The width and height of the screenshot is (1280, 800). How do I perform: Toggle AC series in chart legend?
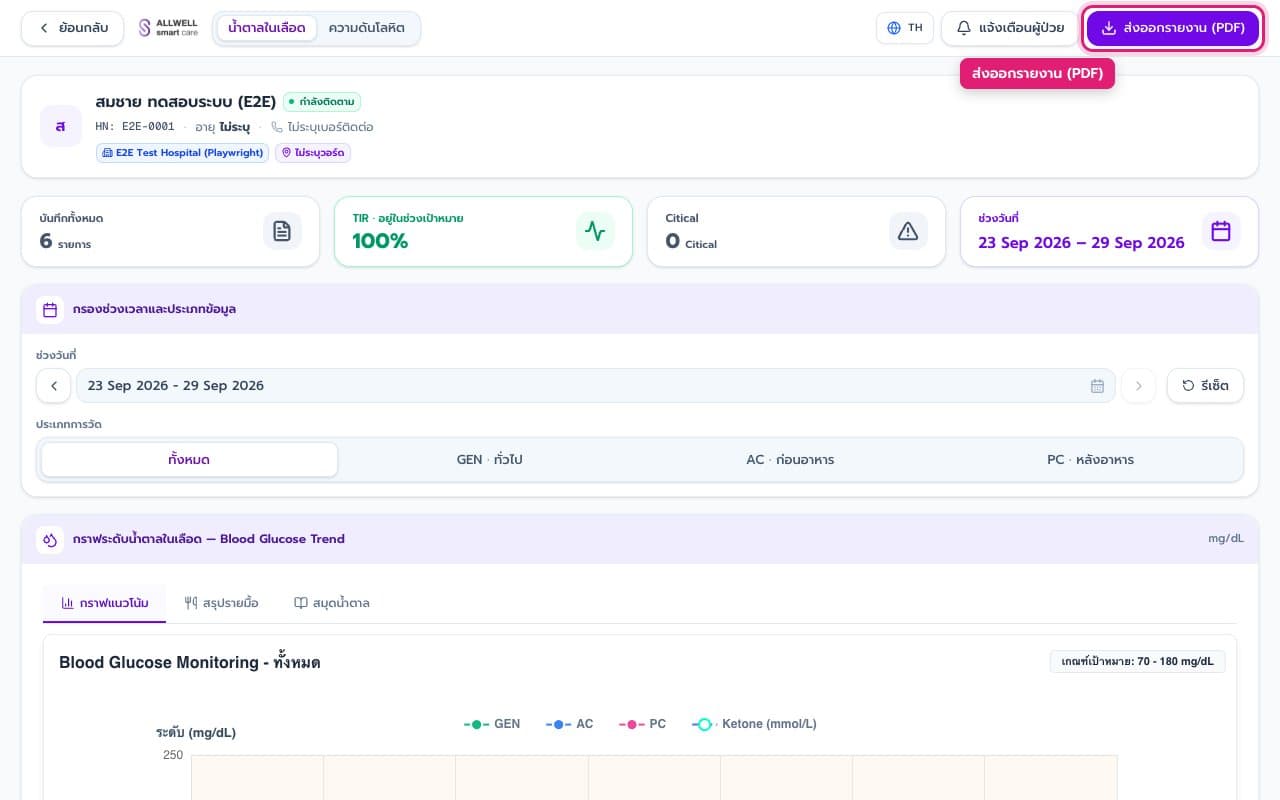(569, 724)
